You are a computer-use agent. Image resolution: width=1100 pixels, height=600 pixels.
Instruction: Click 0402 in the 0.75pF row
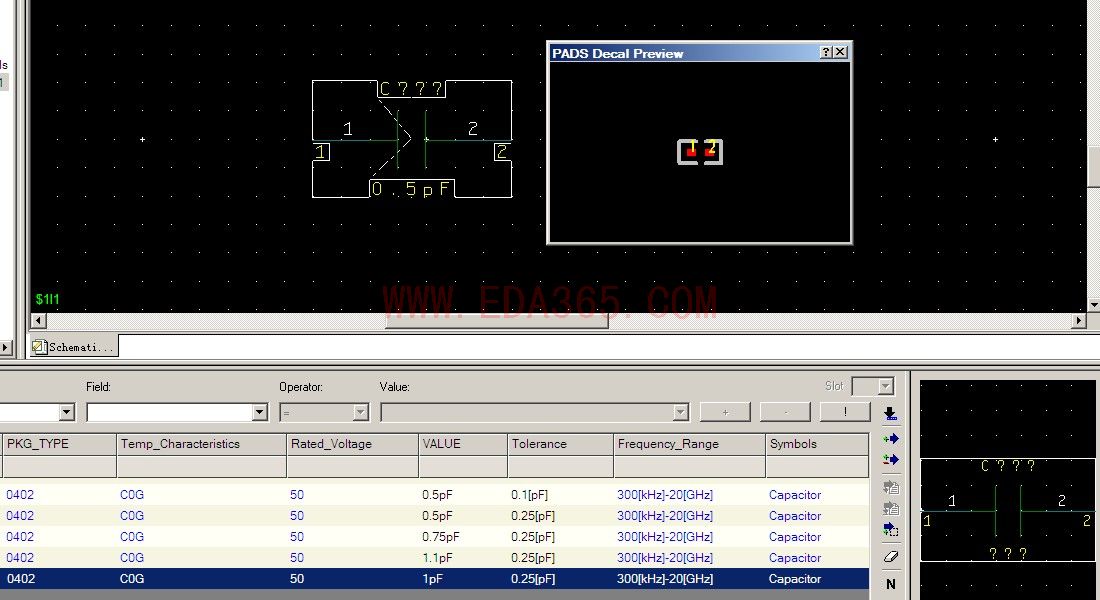point(20,537)
